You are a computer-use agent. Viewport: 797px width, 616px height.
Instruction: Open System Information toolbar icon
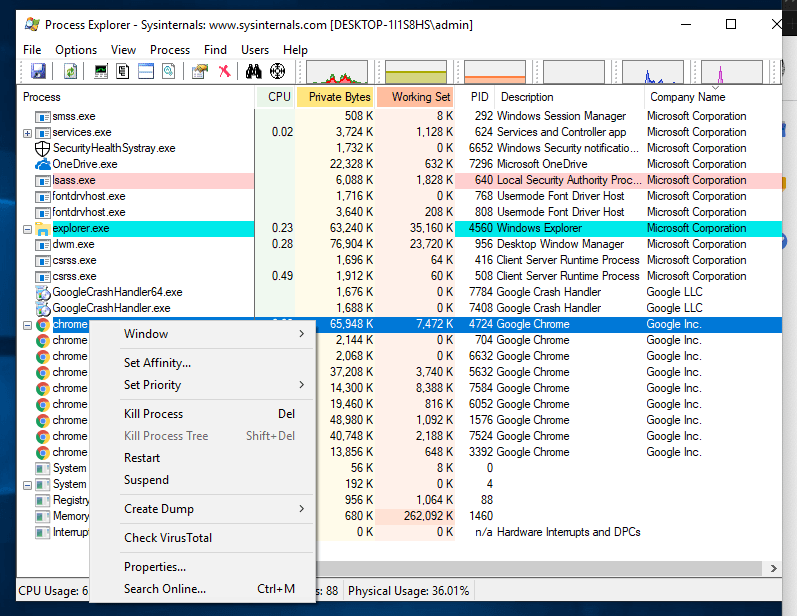101,71
